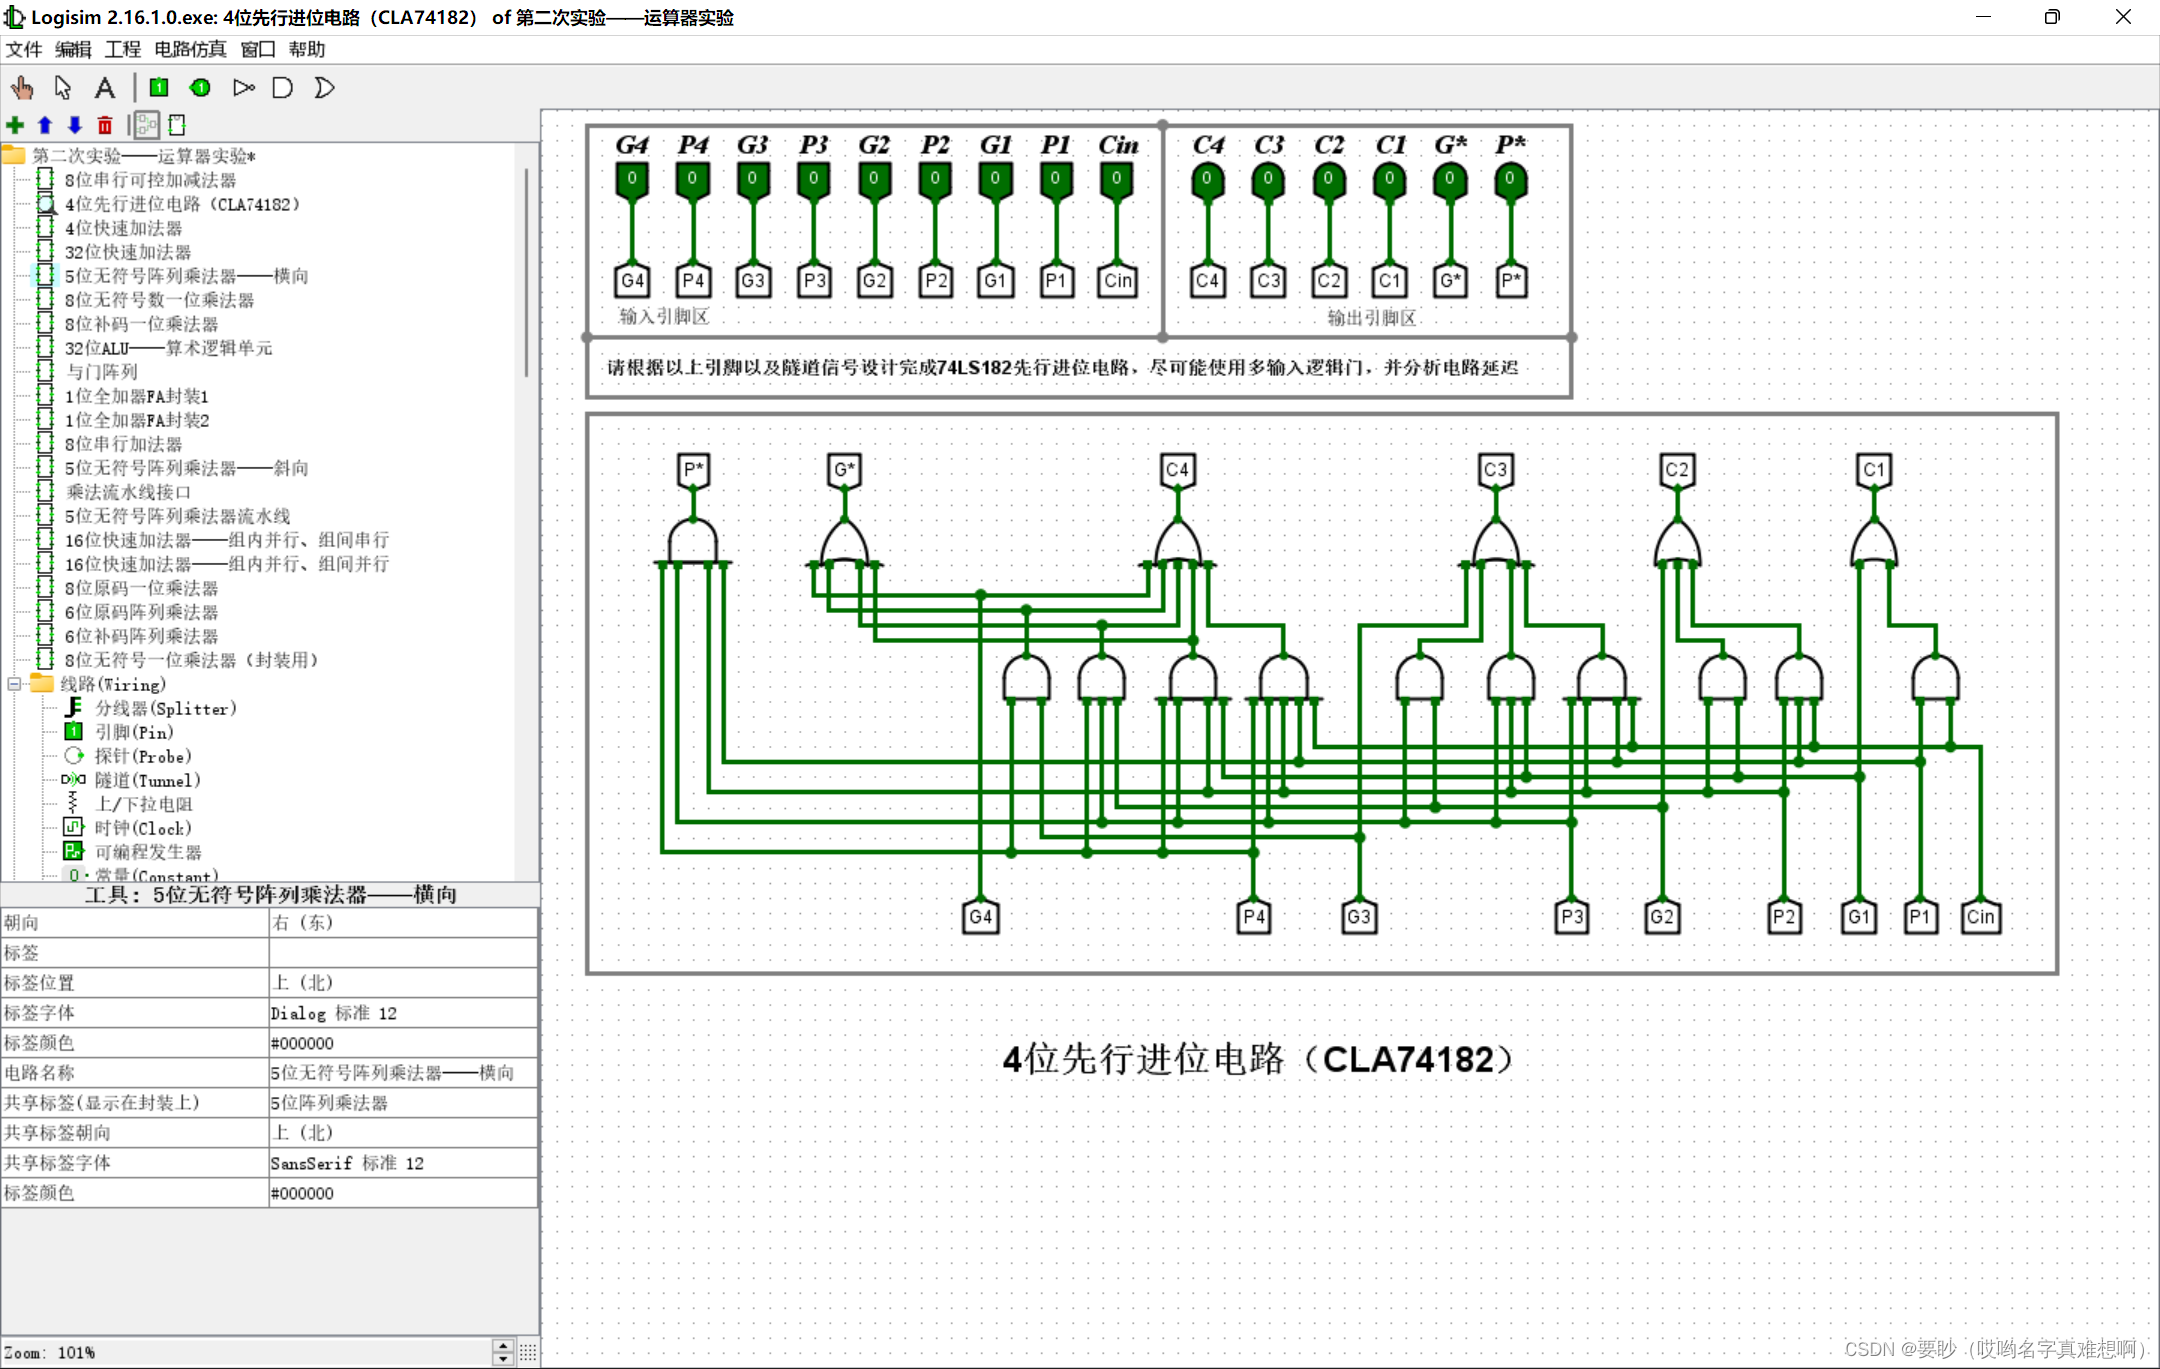Click the green Add circuit plus
This screenshot has height=1369, width=2160.
tap(15, 125)
